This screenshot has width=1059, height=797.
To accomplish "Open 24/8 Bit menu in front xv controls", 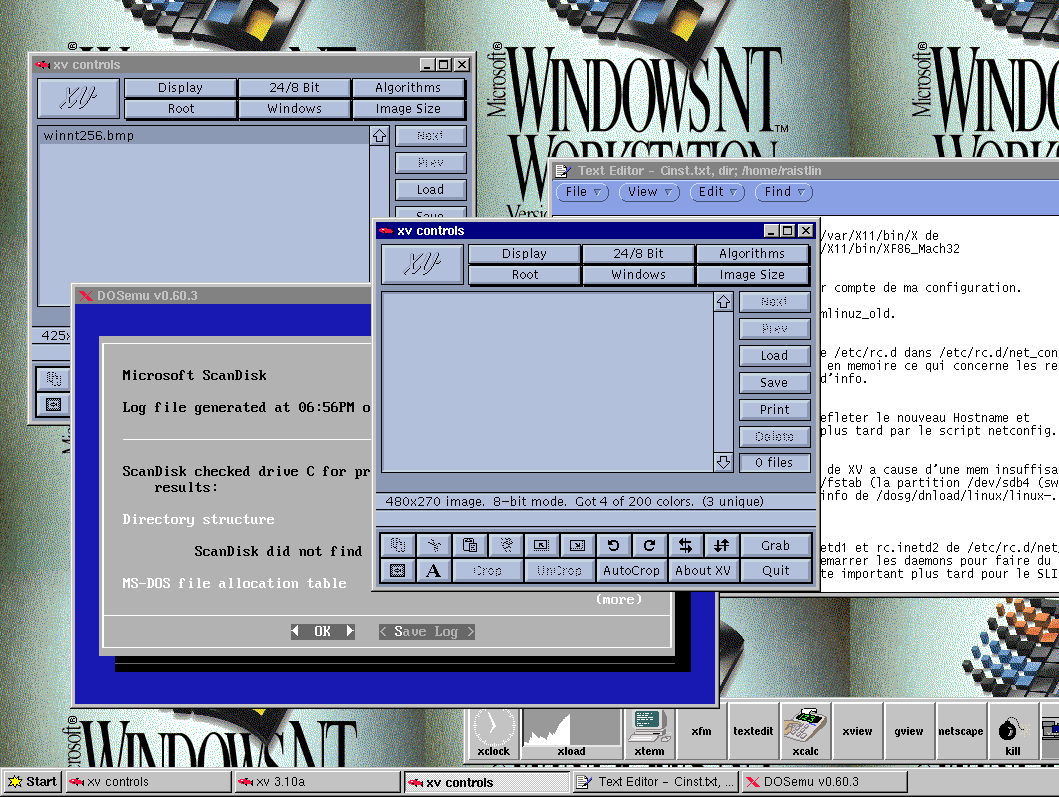I will [638, 254].
